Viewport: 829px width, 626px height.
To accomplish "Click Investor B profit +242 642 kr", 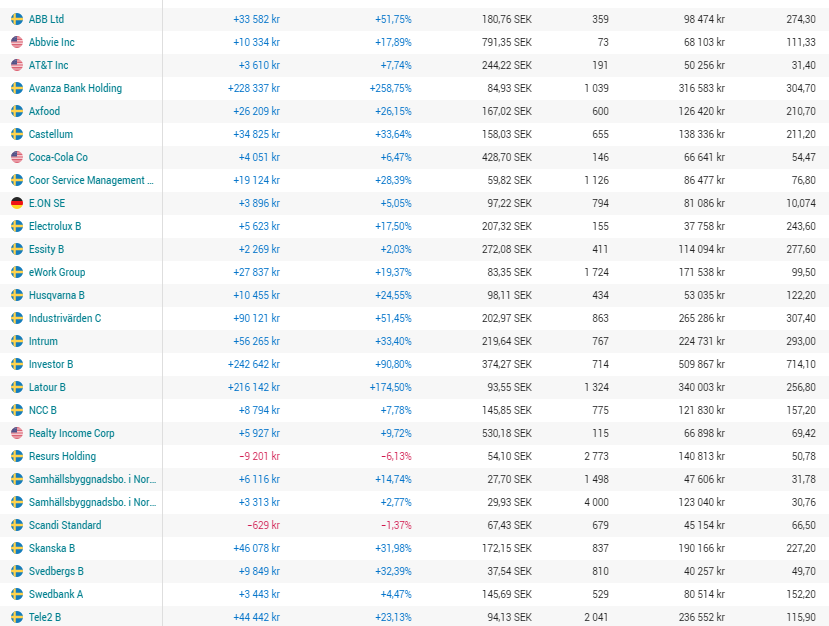I will pyautogui.click(x=254, y=364).
